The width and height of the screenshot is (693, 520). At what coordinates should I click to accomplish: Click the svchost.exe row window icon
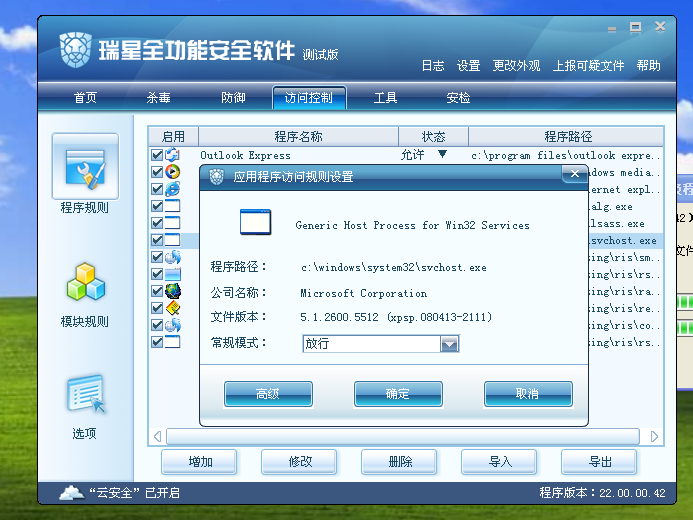coord(172,240)
